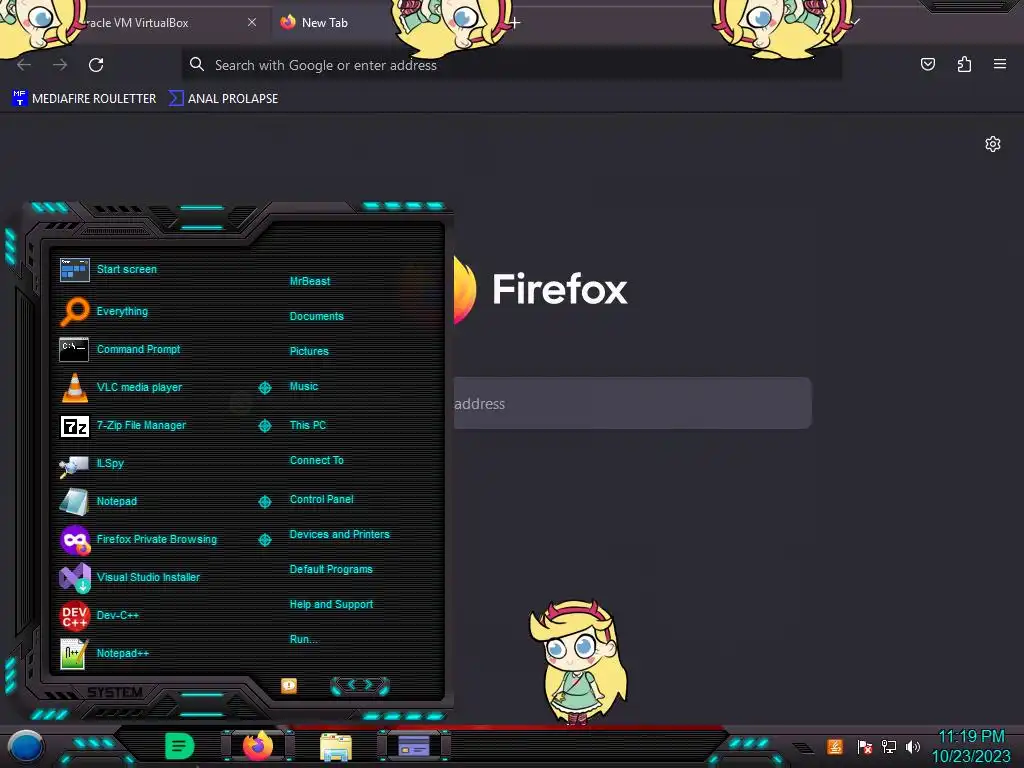Open MrBeast user folder
This screenshot has width=1024, height=768.
pos(310,281)
